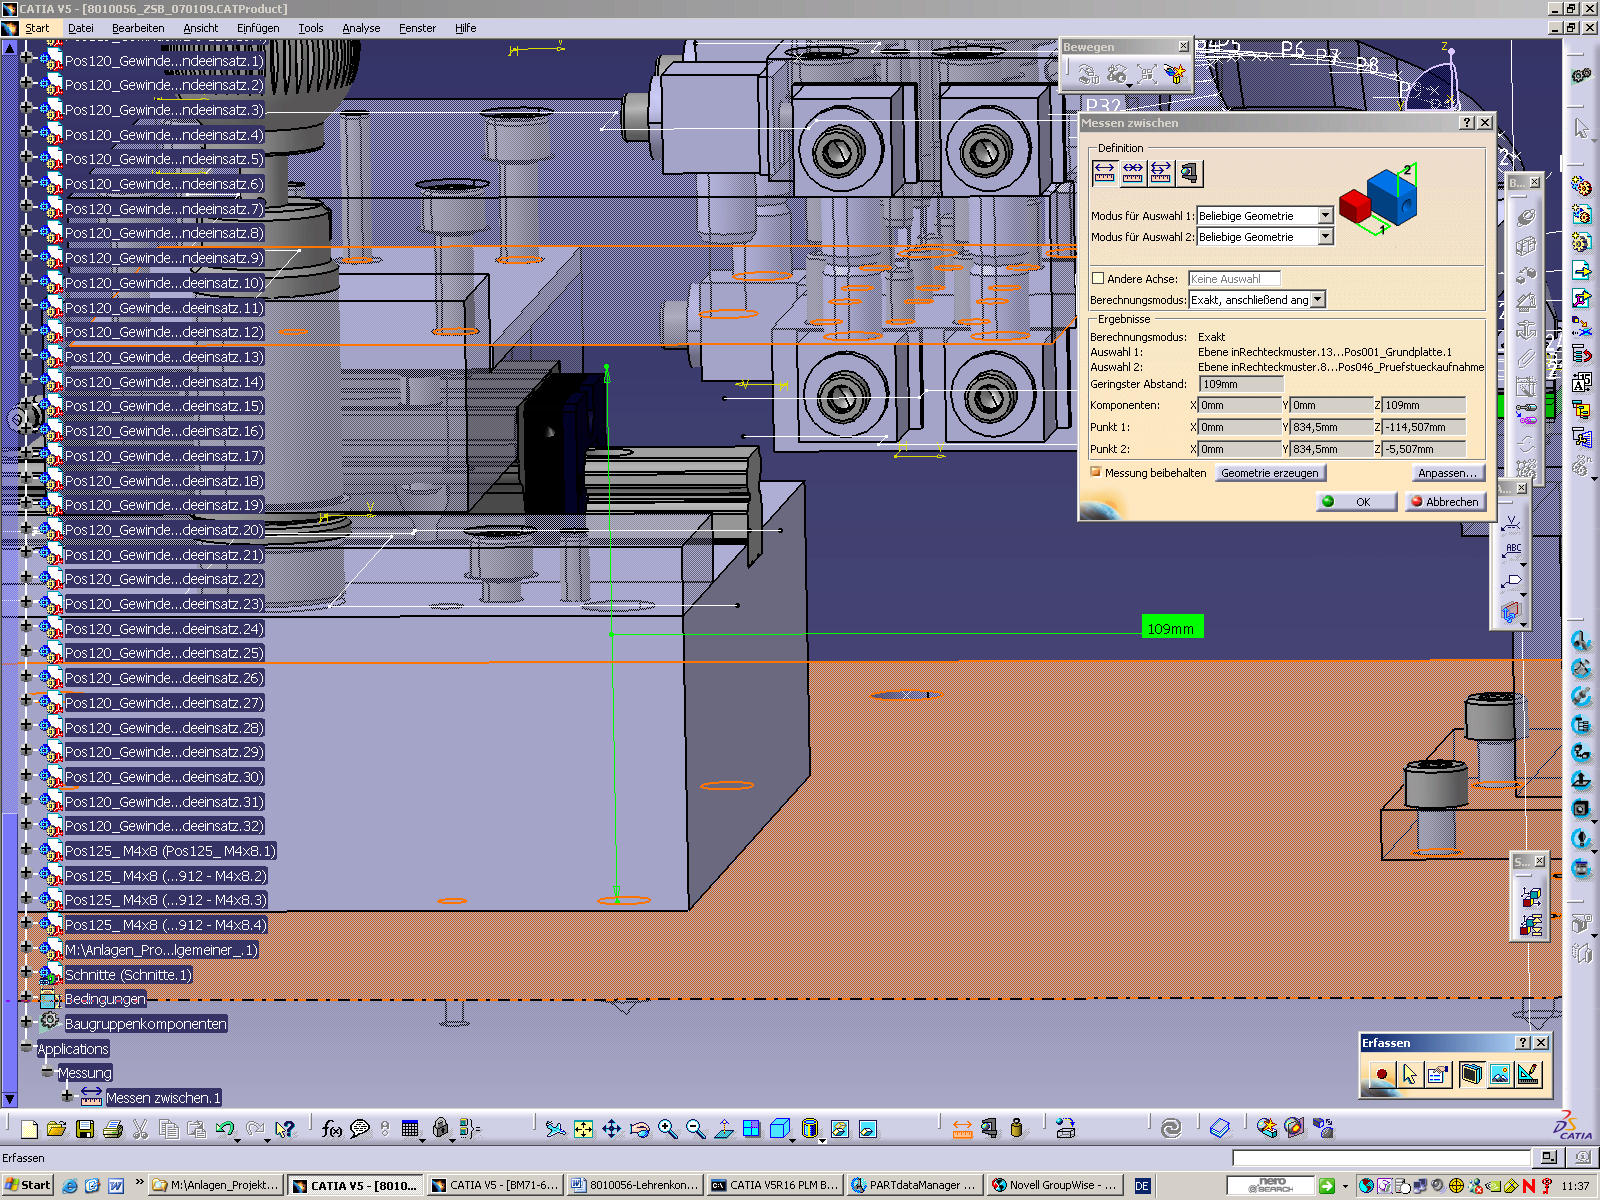The width and height of the screenshot is (1600, 1200).
Task: Click the Print icon
Action: coord(113,1129)
